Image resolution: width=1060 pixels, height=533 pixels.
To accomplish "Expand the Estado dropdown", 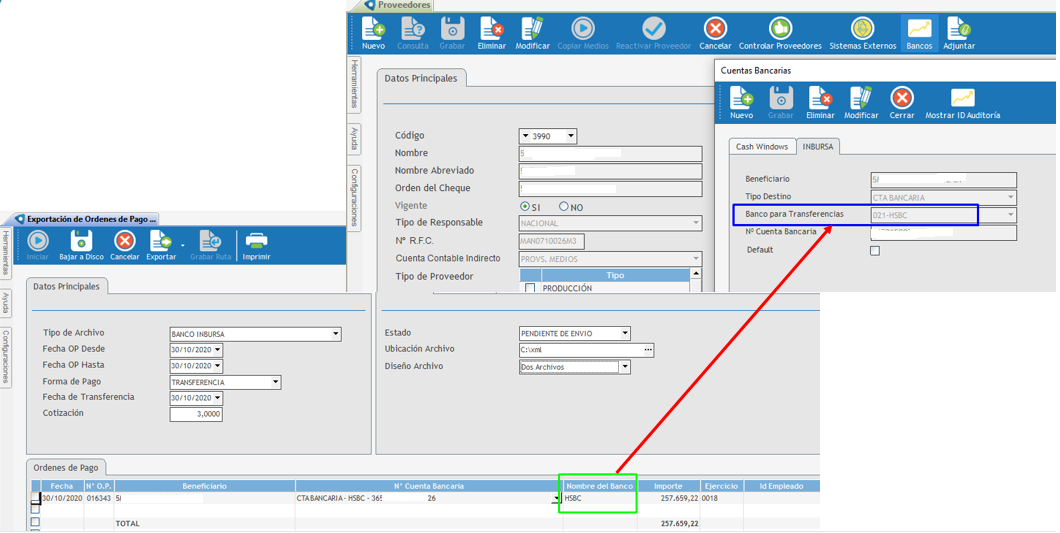I will (625, 334).
